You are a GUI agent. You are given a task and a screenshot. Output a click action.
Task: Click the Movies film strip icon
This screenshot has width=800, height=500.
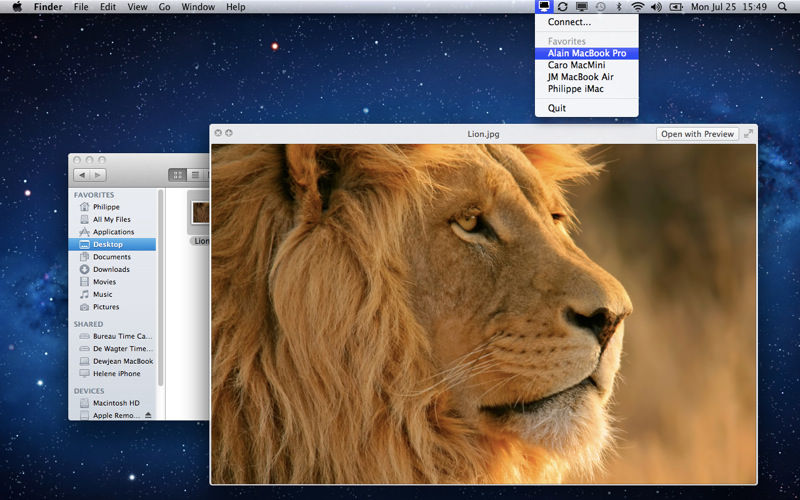[x=85, y=282]
